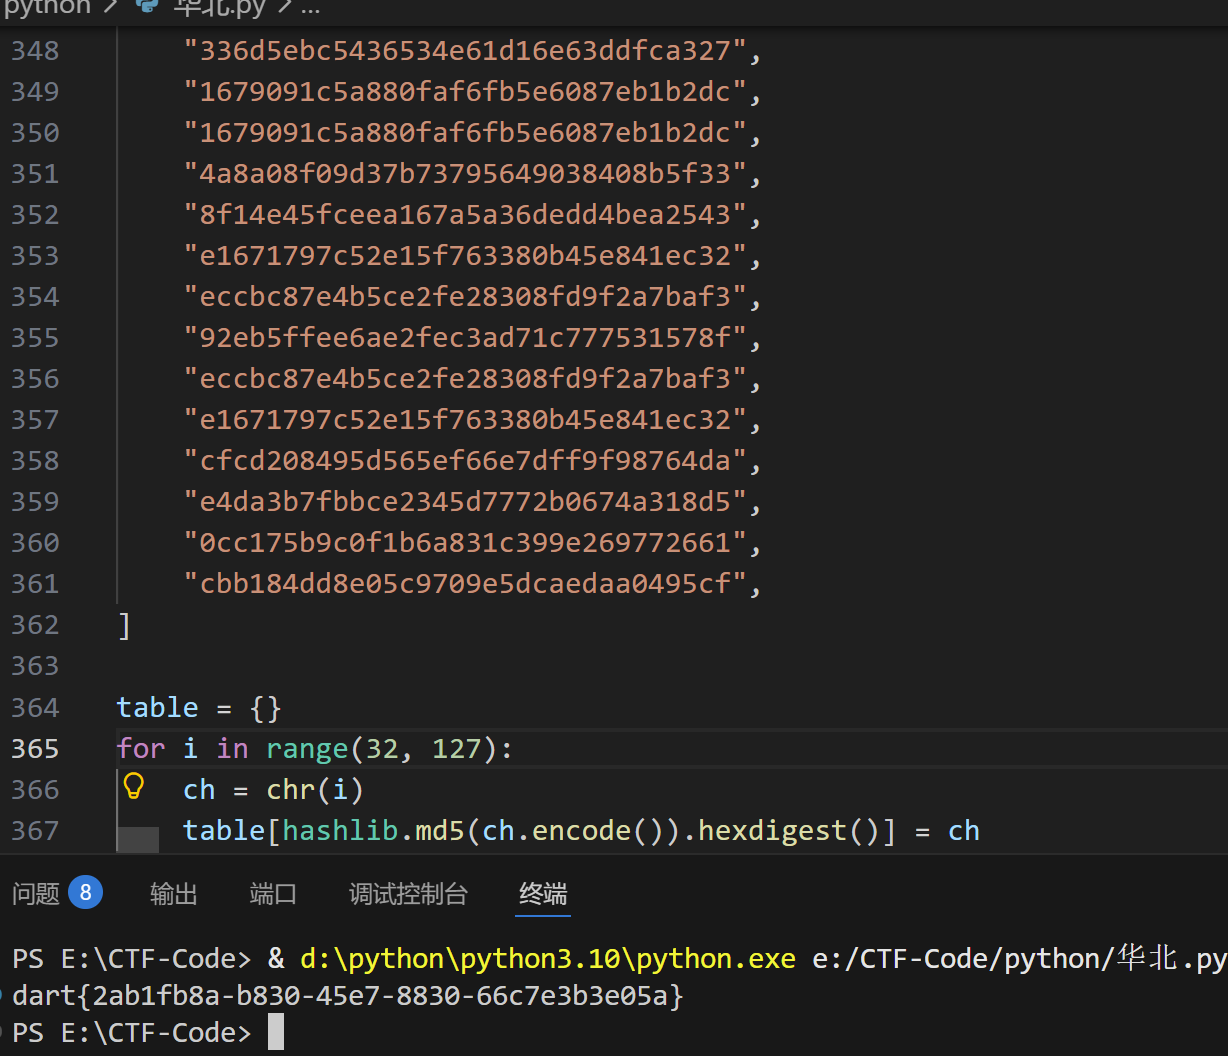Open the 问题 problems tab
Viewport: 1228px width, 1056px height.
(x=36, y=893)
